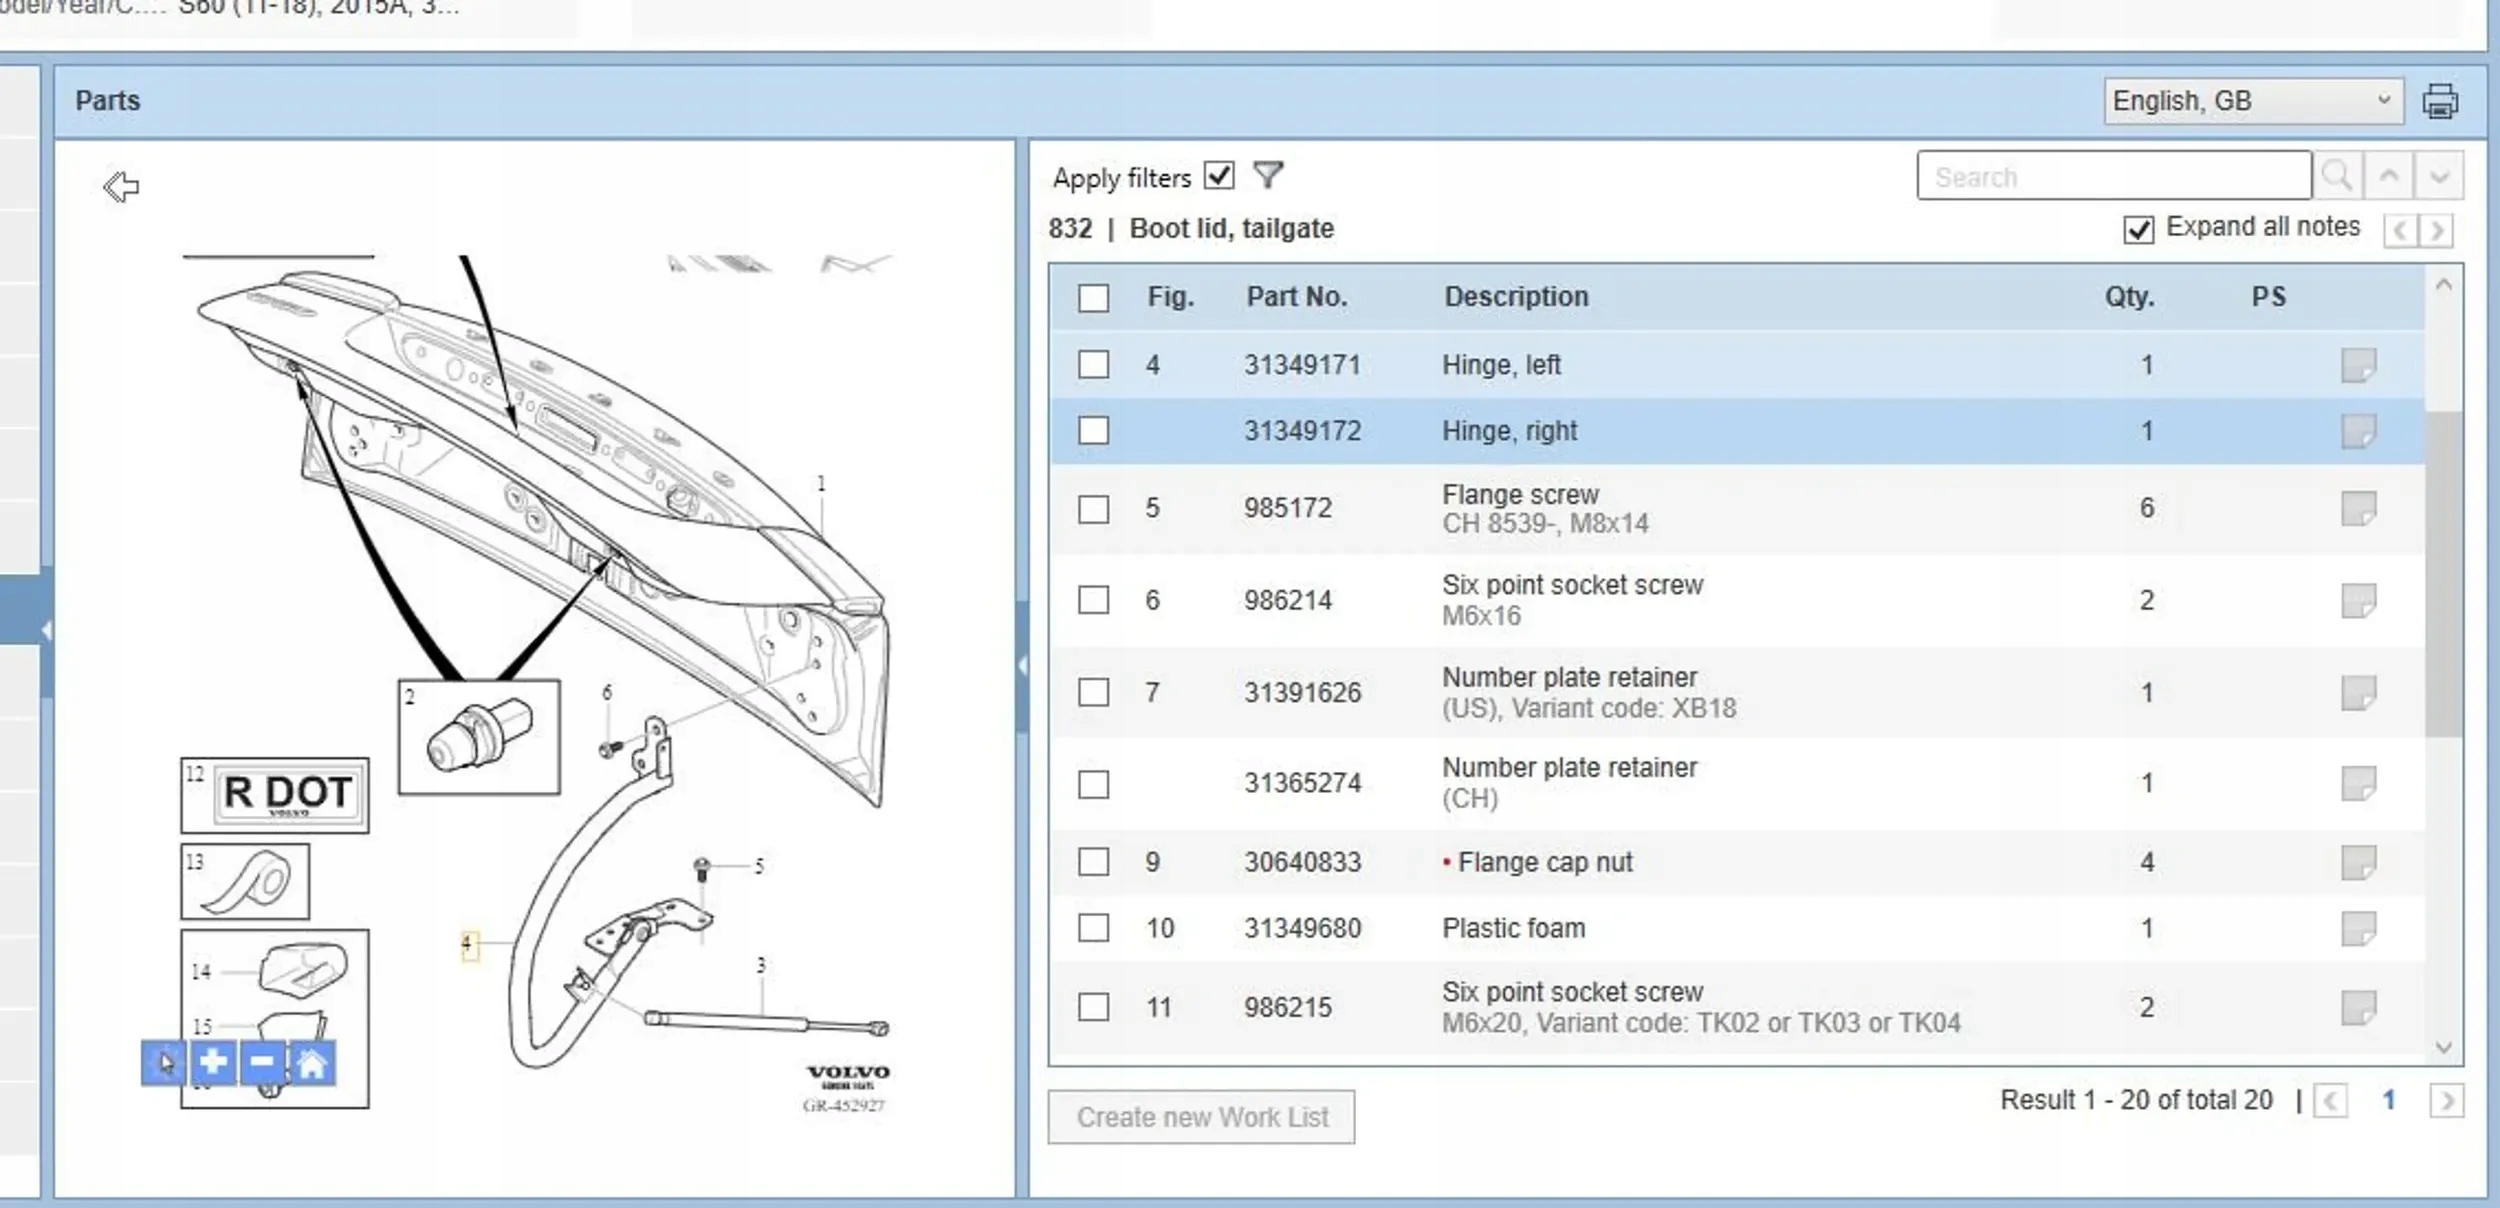This screenshot has height=1208, width=2500.
Task: Check the Flange screw 985172 row
Action: [x=1093, y=509]
